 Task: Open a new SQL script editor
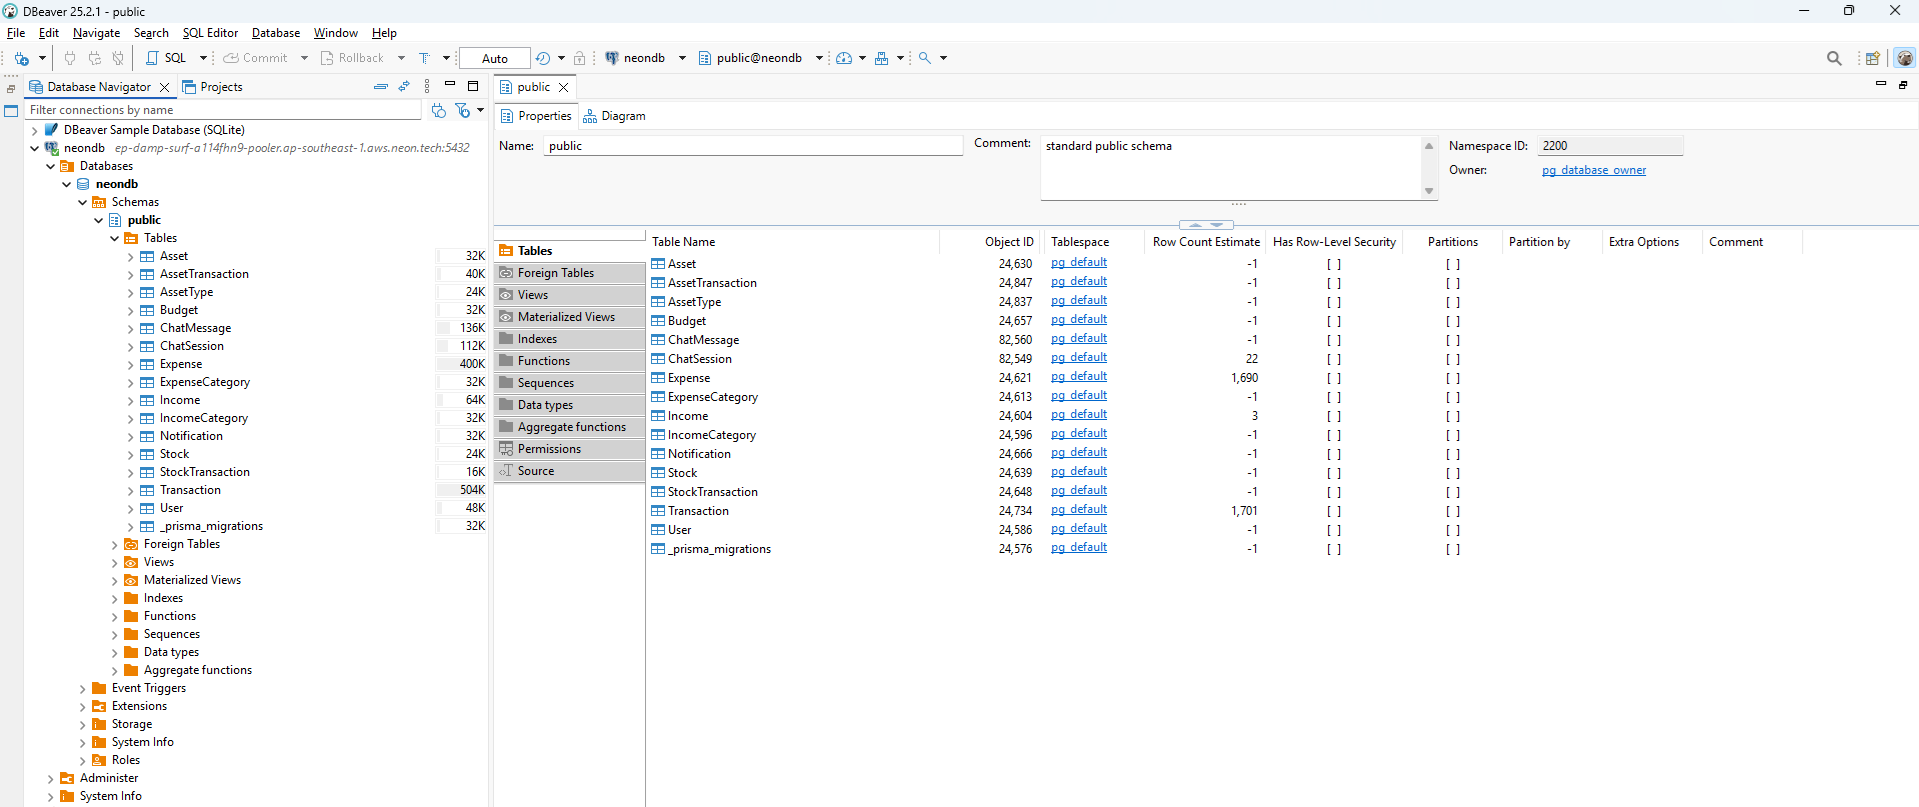tap(166, 58)
